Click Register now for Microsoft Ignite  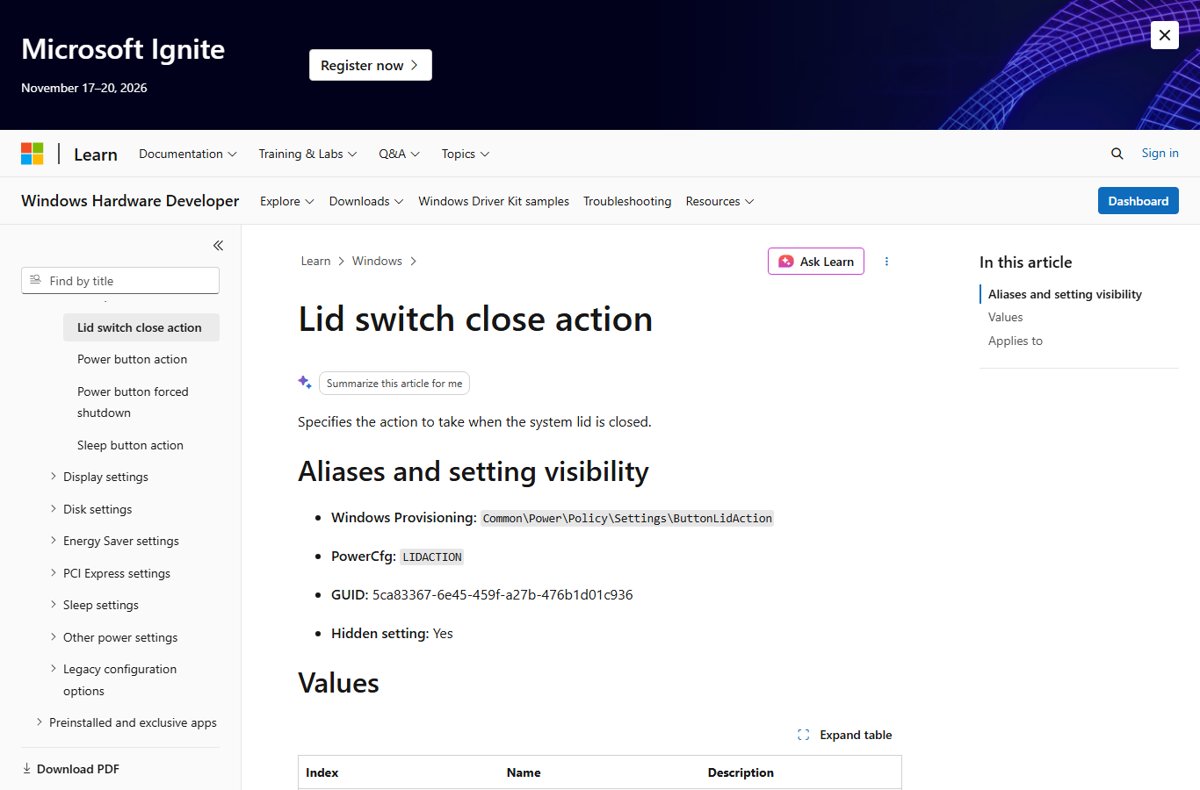[x=370, y=65]
